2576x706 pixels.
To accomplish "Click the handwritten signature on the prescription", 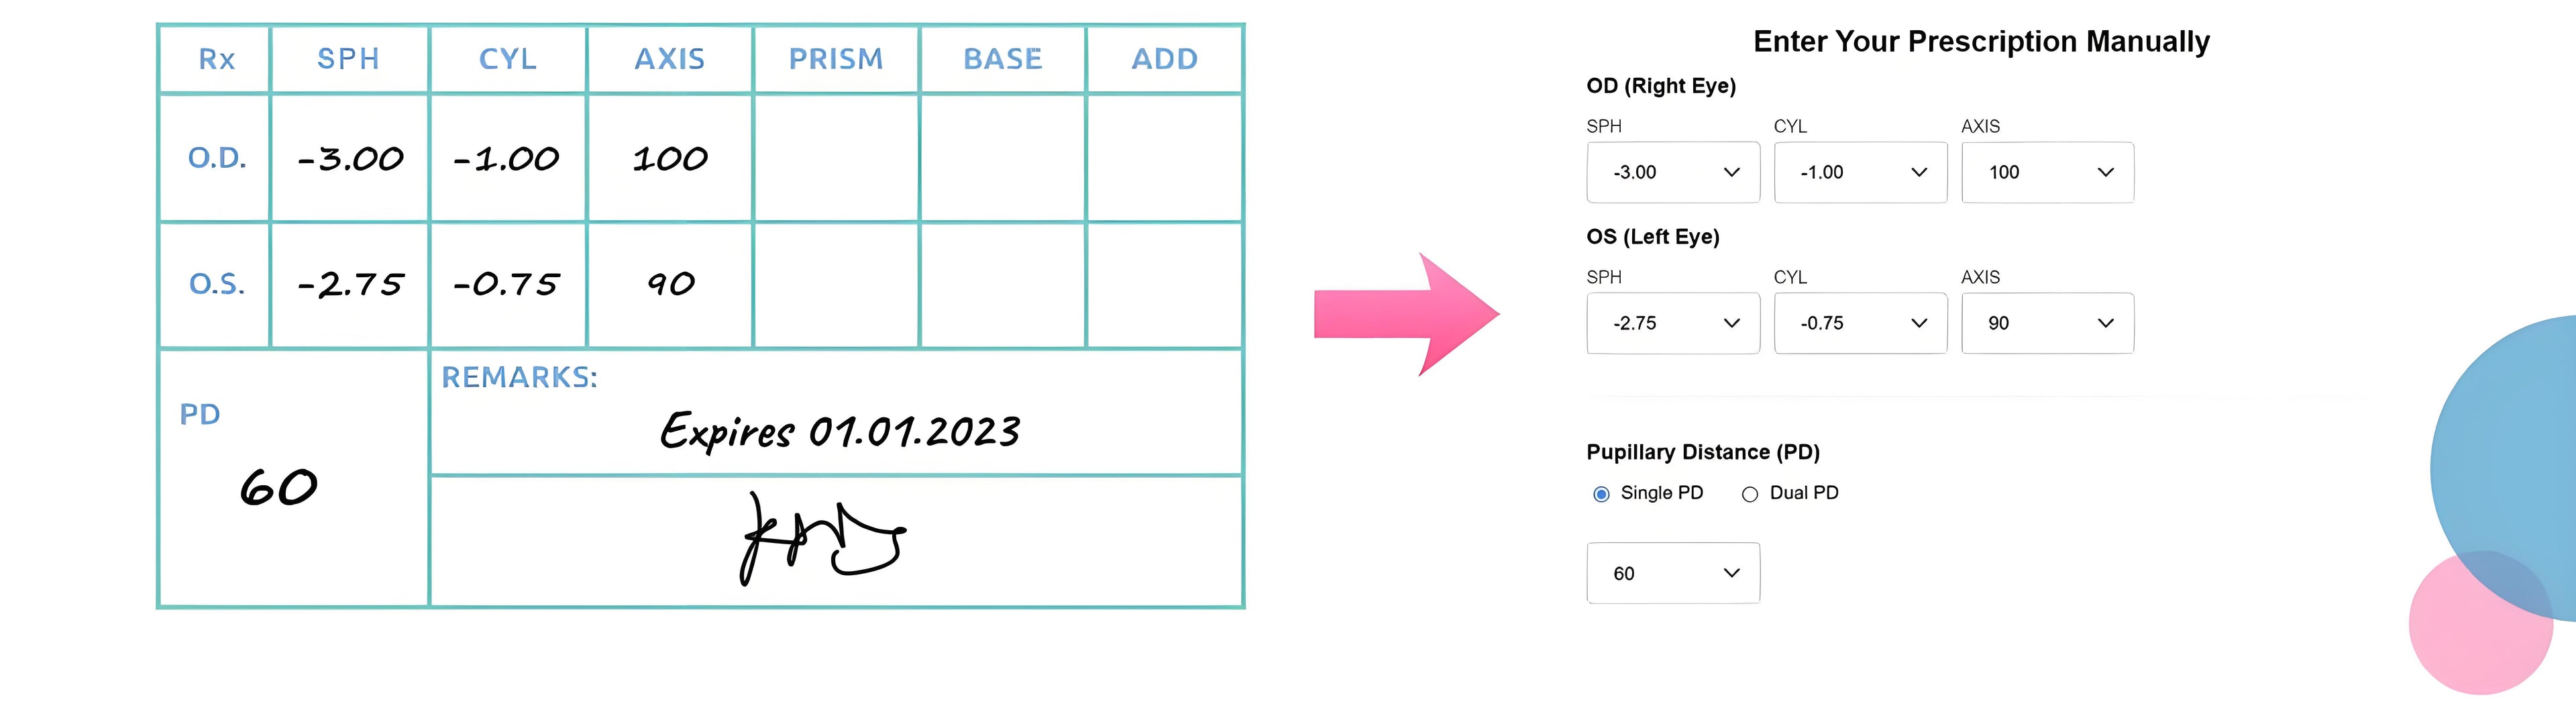I will pos(820,538).
